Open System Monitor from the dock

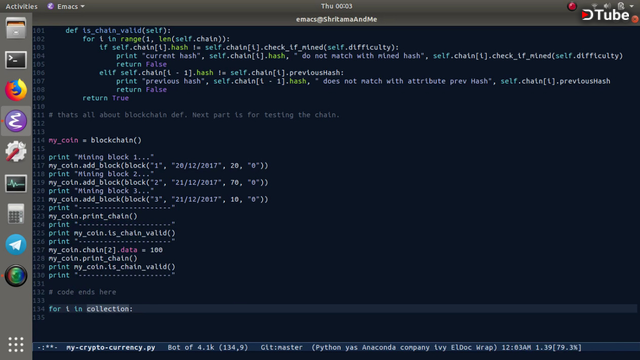16,183
